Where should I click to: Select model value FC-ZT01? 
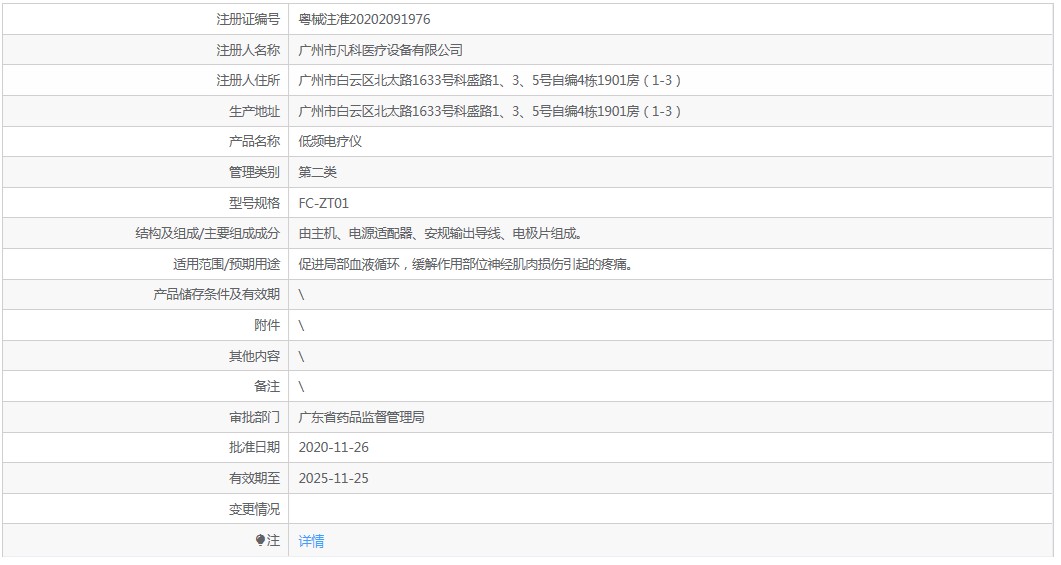point(323,203)
